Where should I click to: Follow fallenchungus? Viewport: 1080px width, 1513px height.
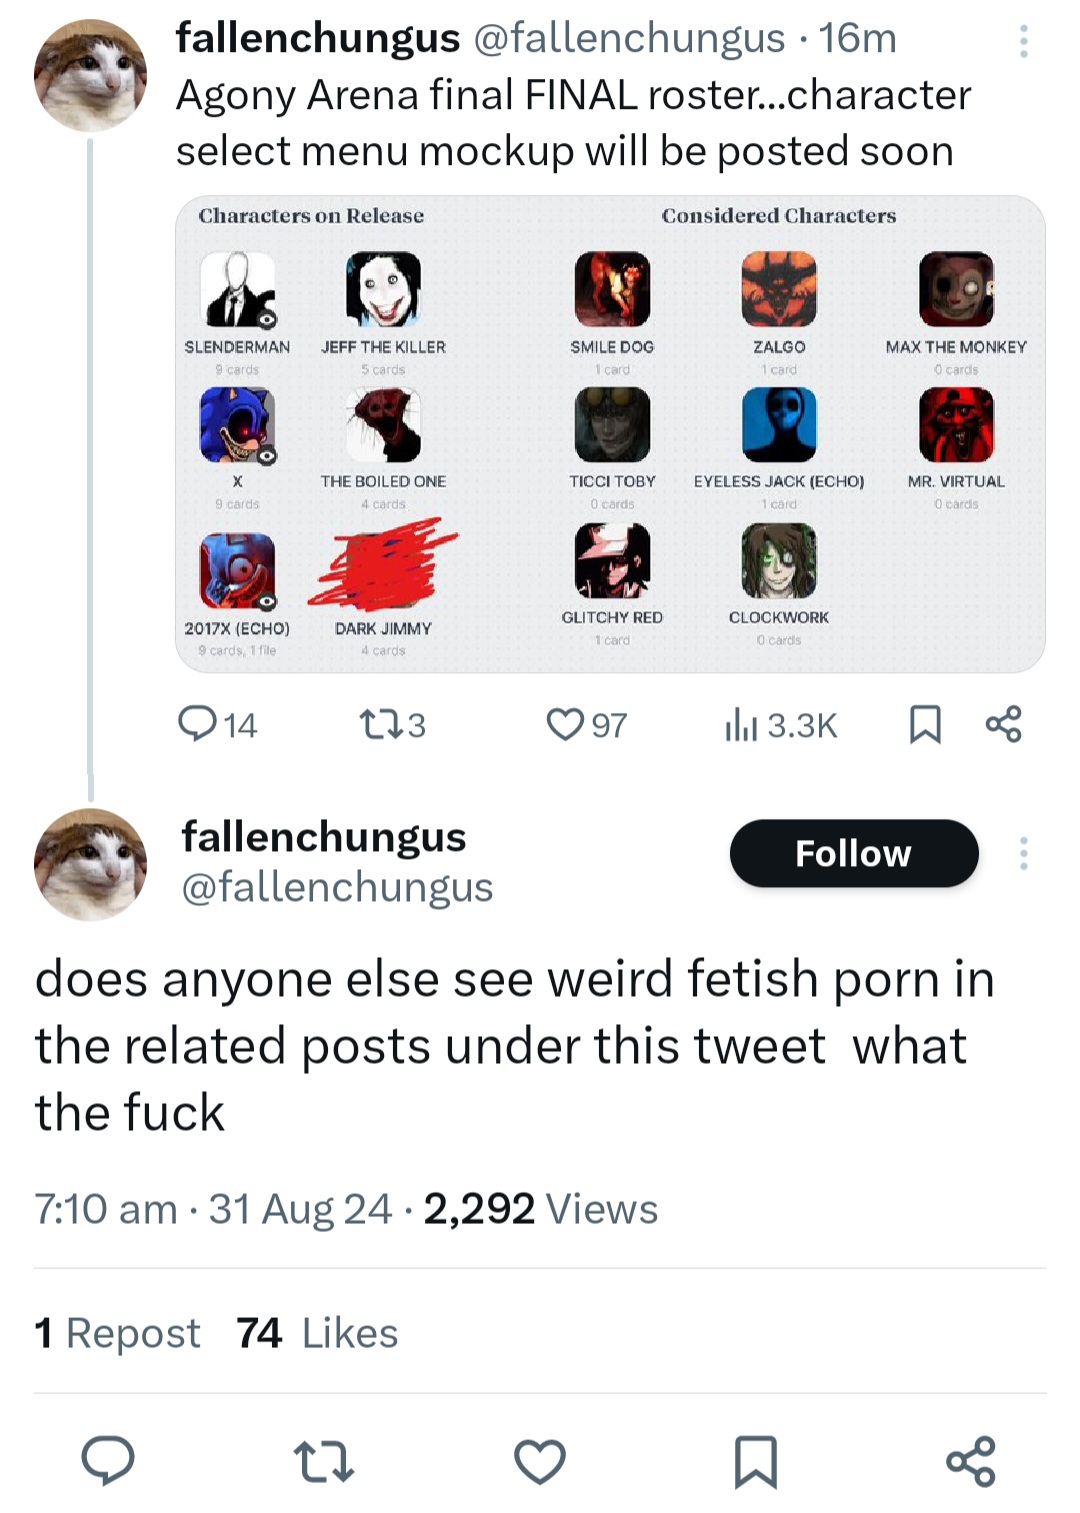[x=854, y=853]
